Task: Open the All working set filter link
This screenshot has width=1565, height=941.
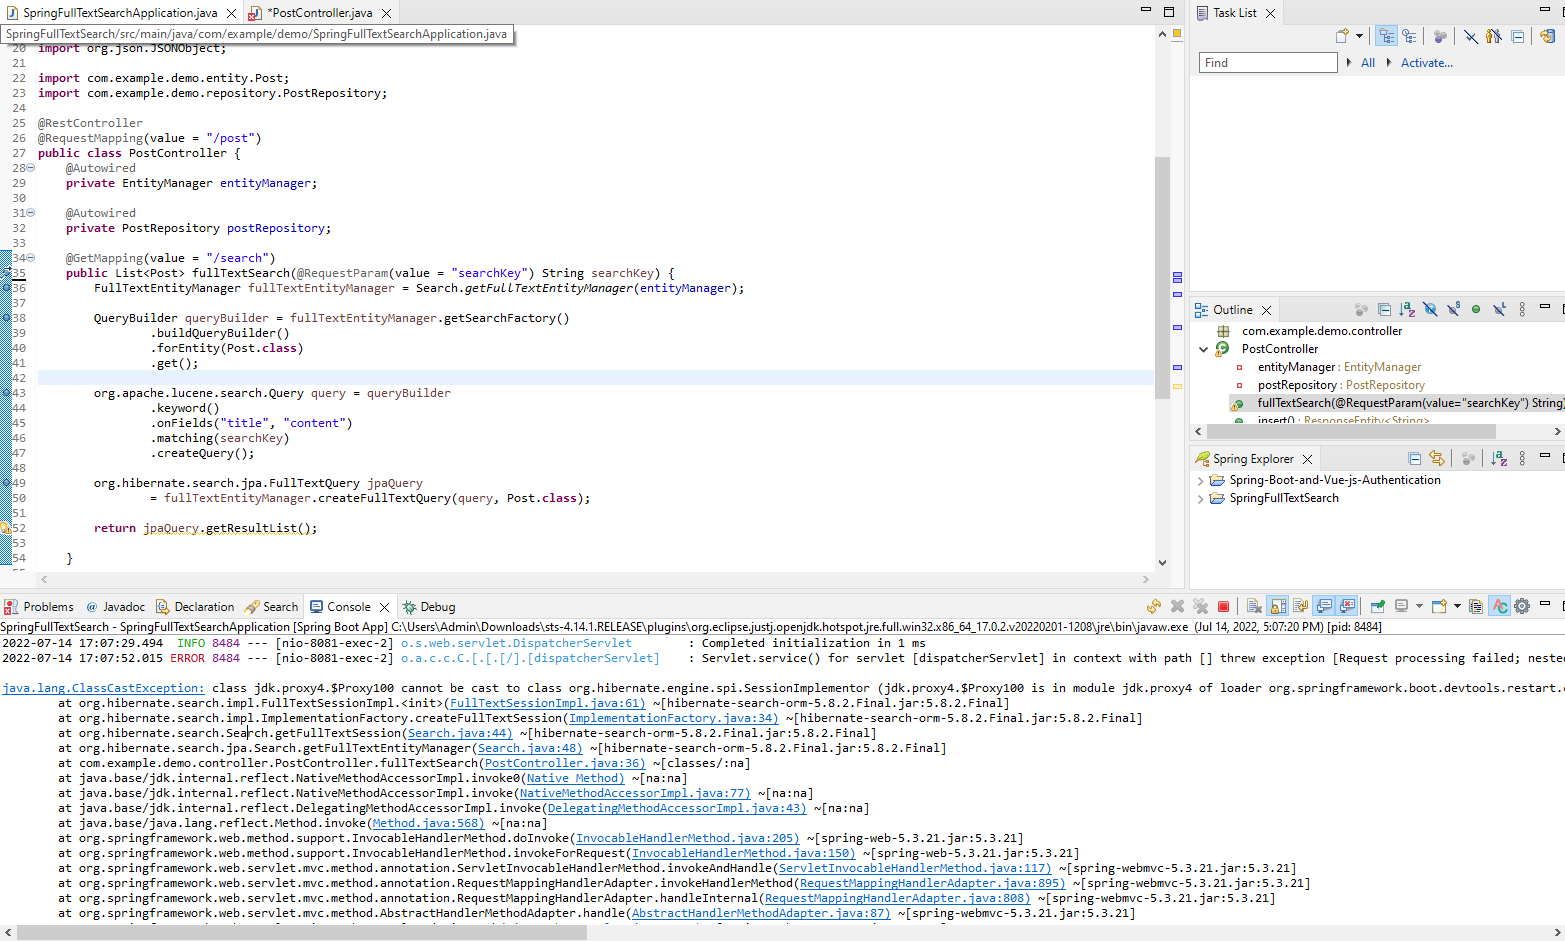Action: 1368,63
